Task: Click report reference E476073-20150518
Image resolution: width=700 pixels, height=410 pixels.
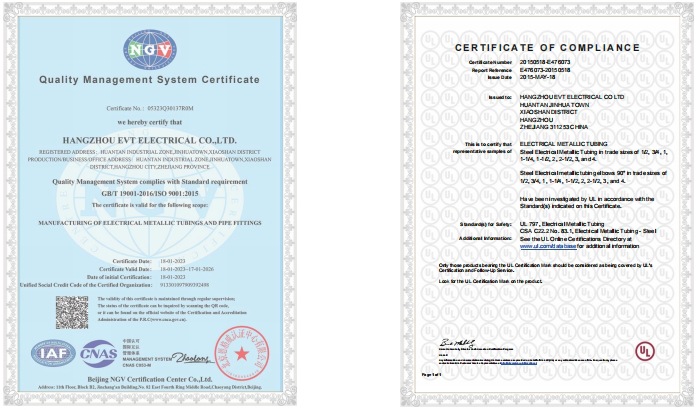Action: click(545, 70)
